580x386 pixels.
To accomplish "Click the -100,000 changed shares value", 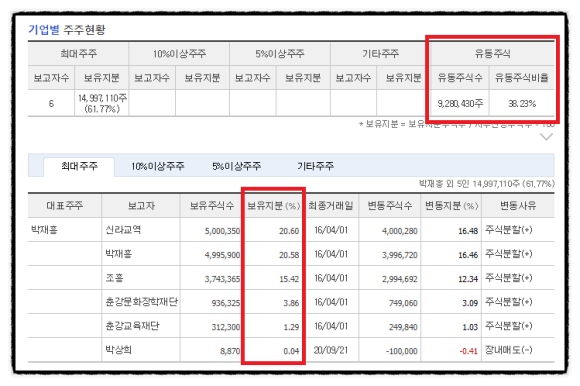I will tap(401, 351).
